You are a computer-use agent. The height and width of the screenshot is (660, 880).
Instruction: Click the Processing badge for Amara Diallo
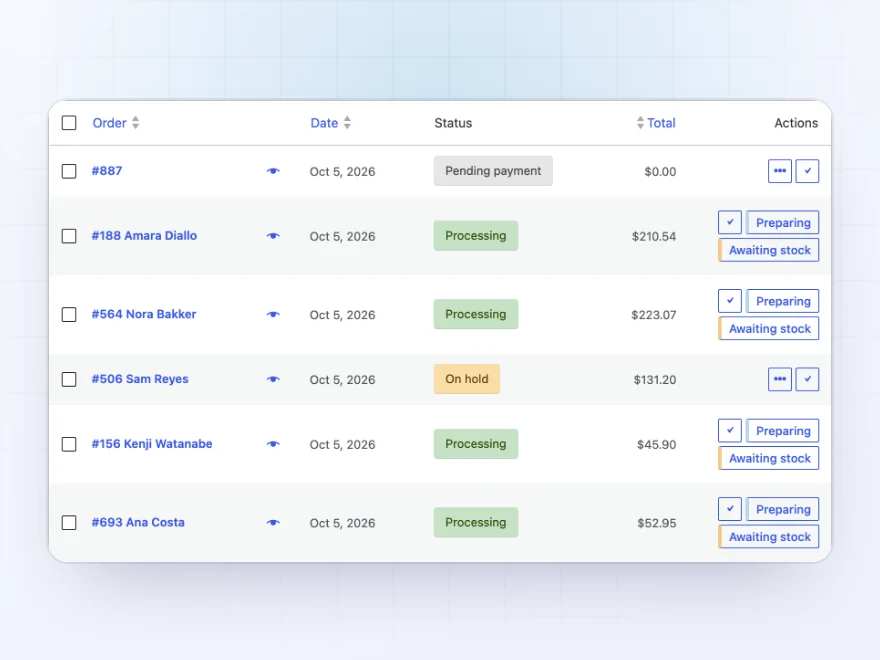(475, 236)
